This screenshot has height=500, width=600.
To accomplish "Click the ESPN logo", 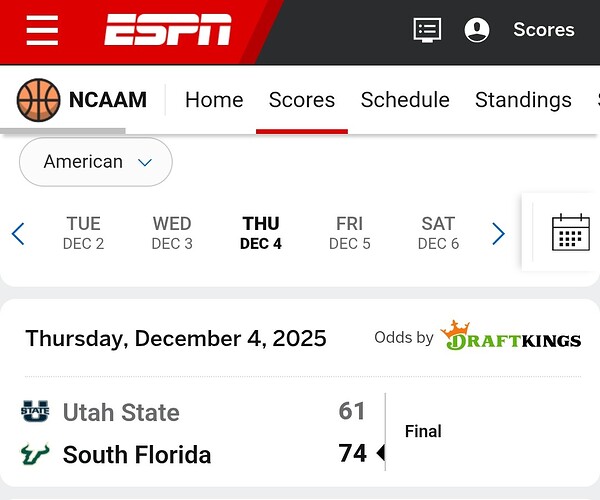I will 168,31.
